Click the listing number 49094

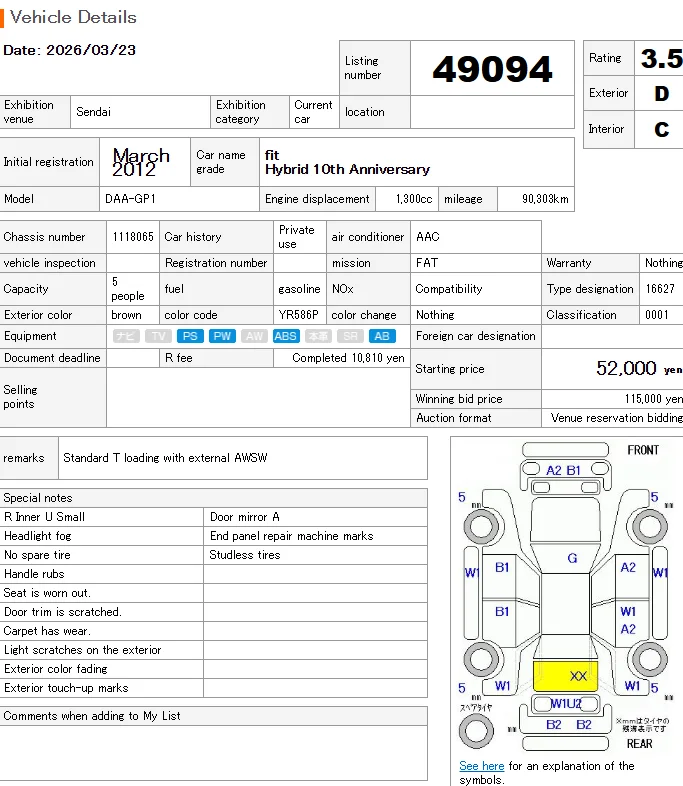[x=493, y=69]
